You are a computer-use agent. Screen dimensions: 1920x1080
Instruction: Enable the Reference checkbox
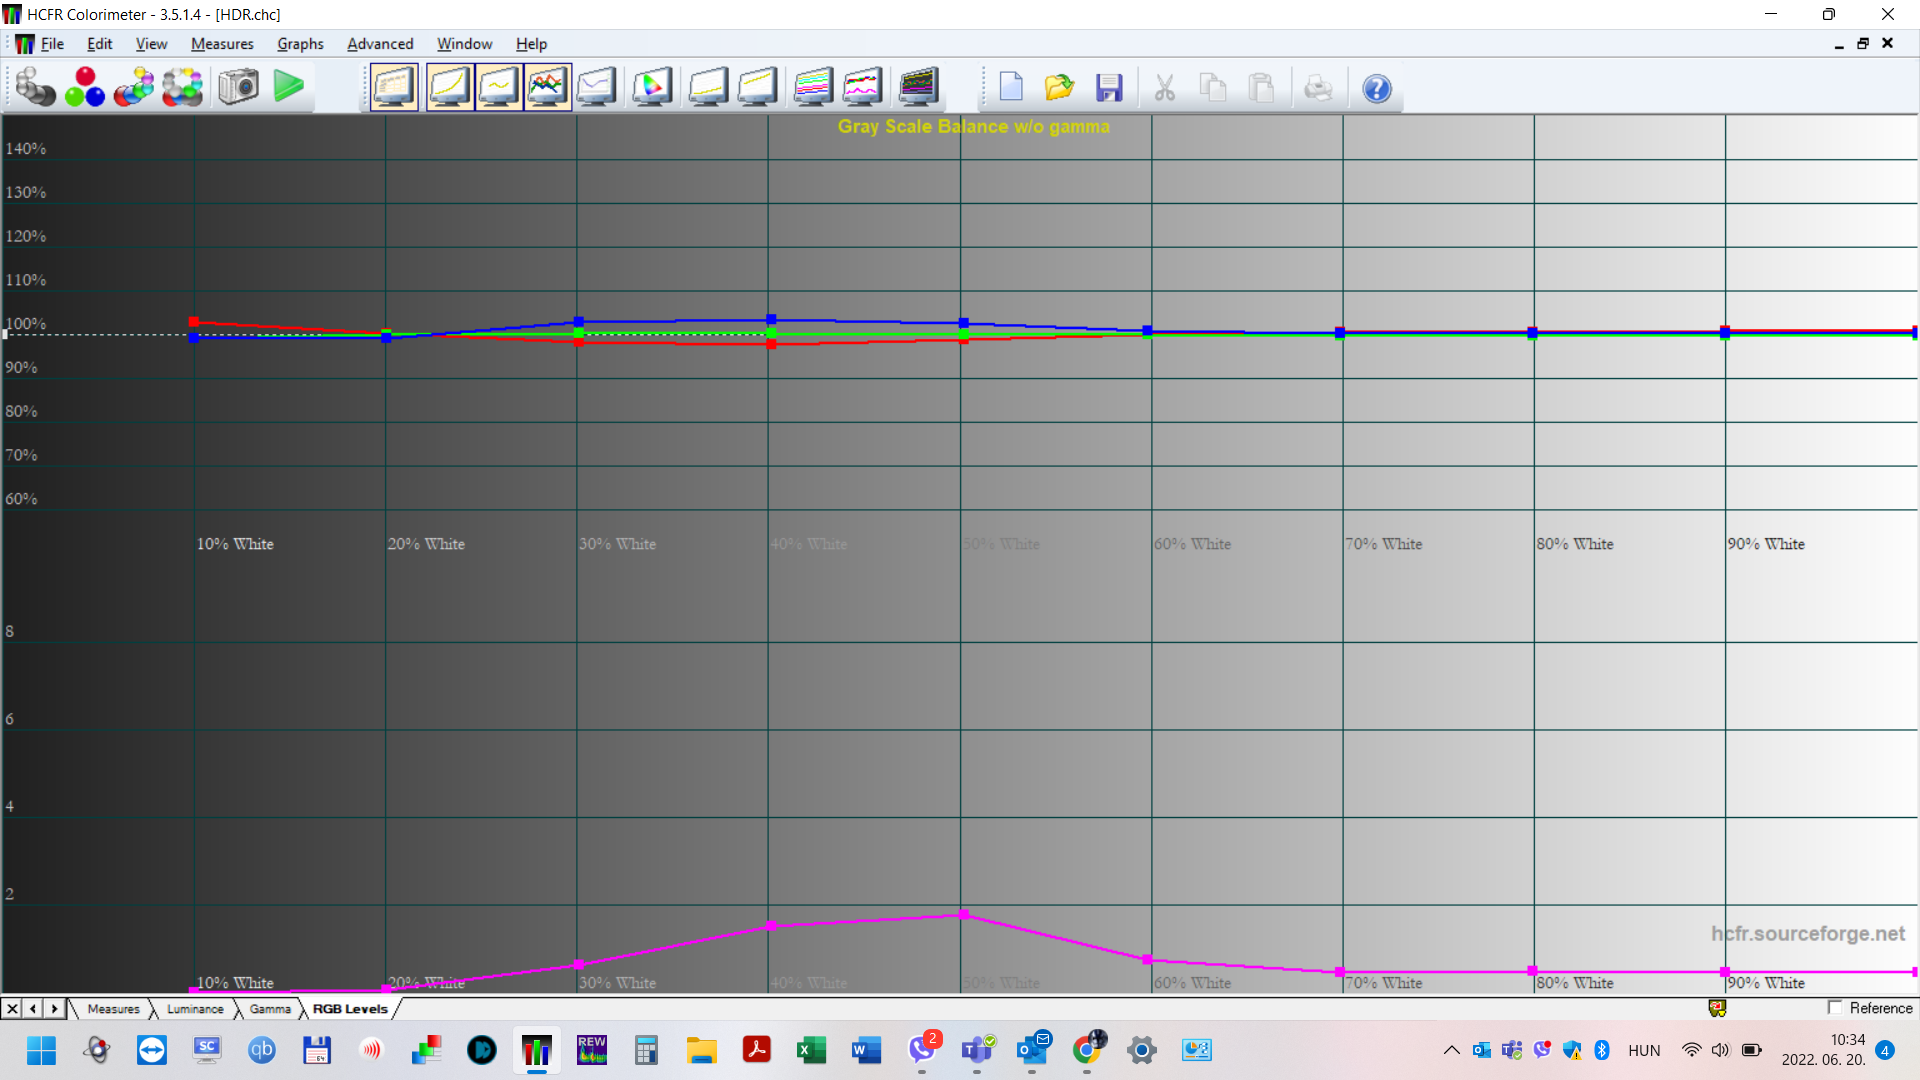click(1835, 1008)
